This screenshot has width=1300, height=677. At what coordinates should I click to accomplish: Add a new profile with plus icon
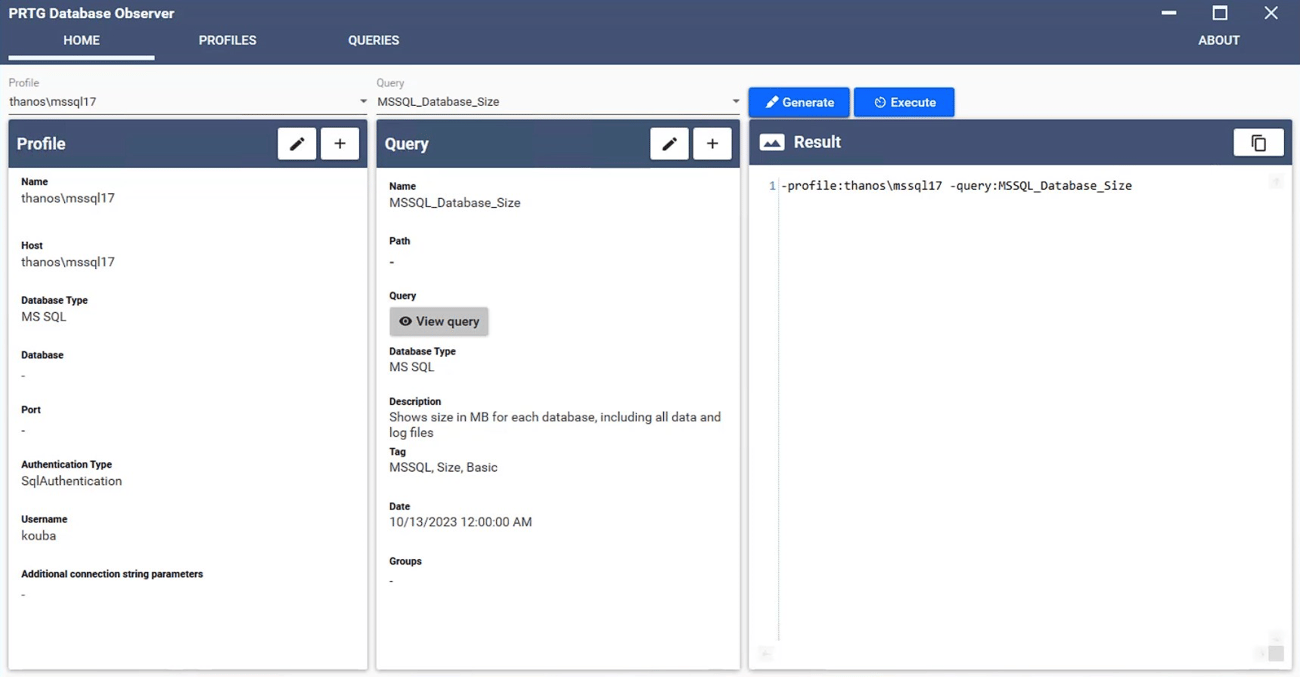pos(340,144)
